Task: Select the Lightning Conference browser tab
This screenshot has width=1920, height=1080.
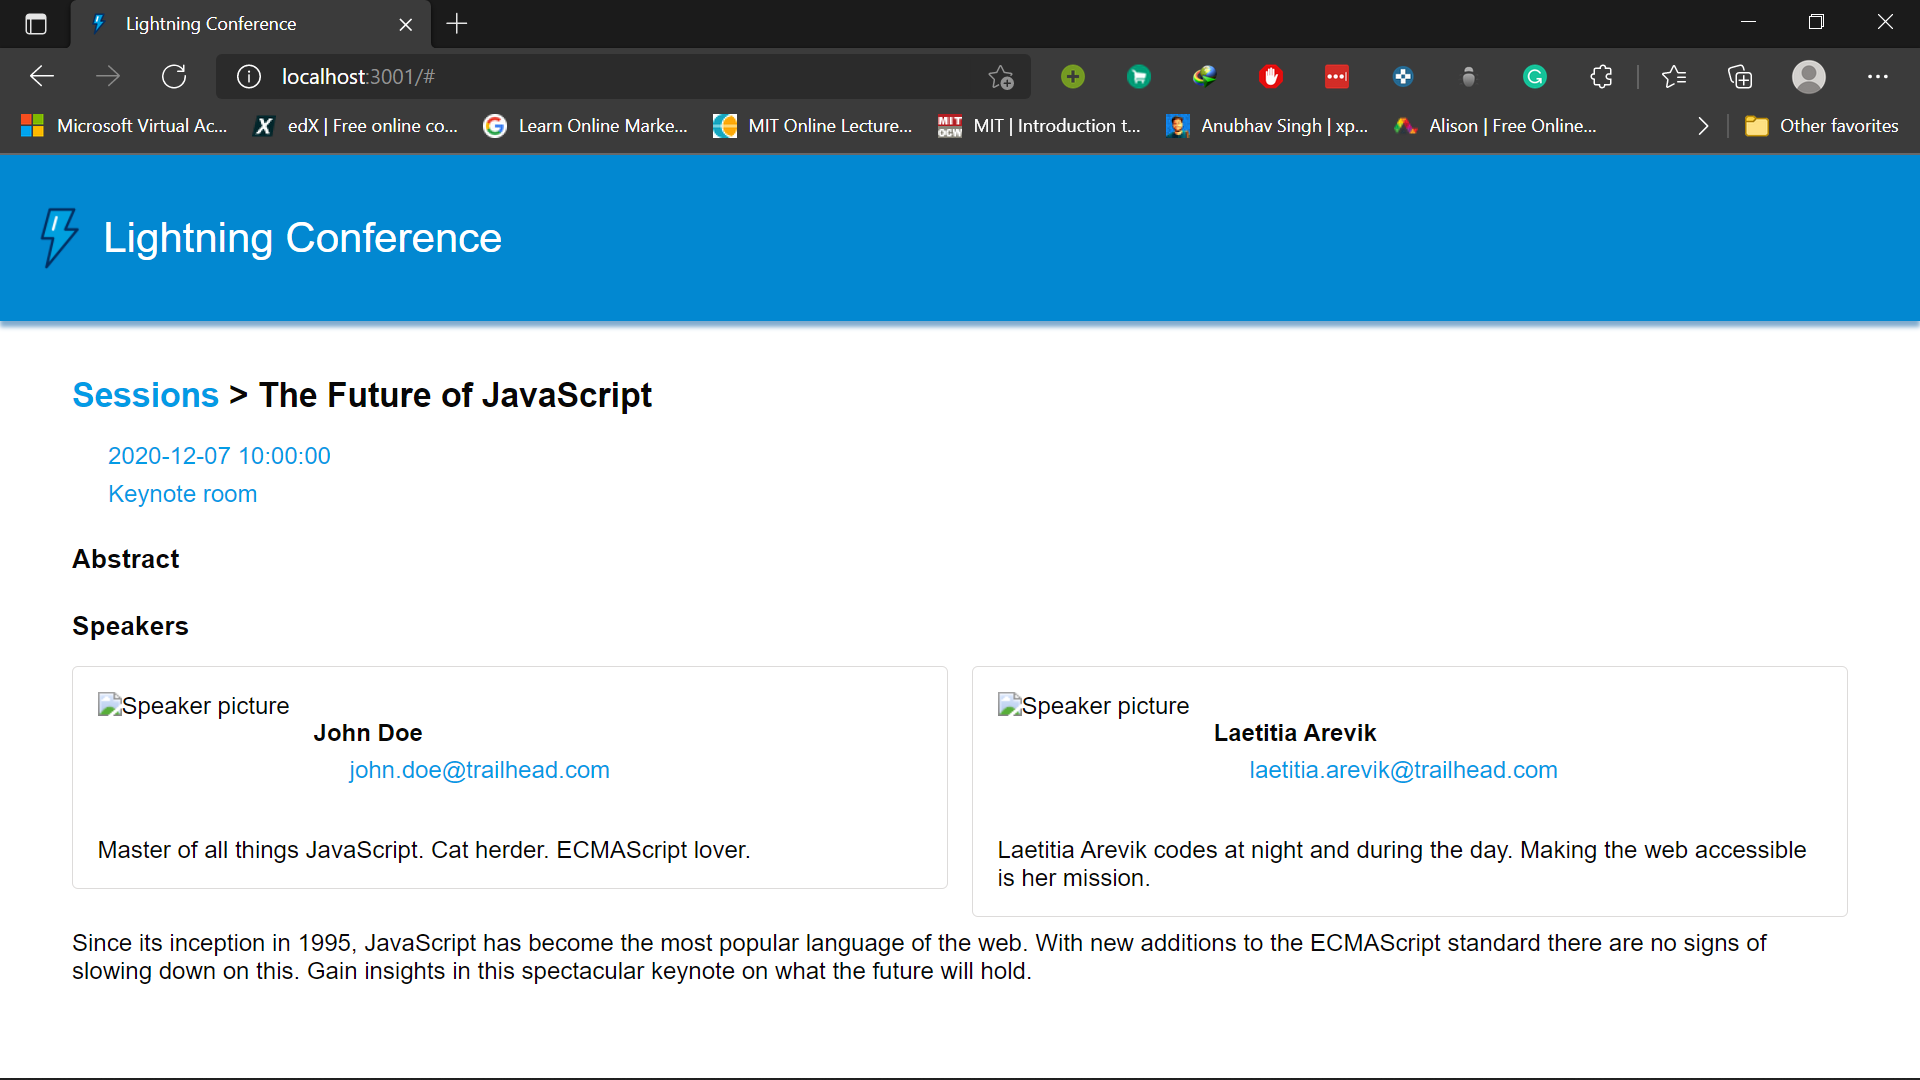Action: [x=211, y=24]
